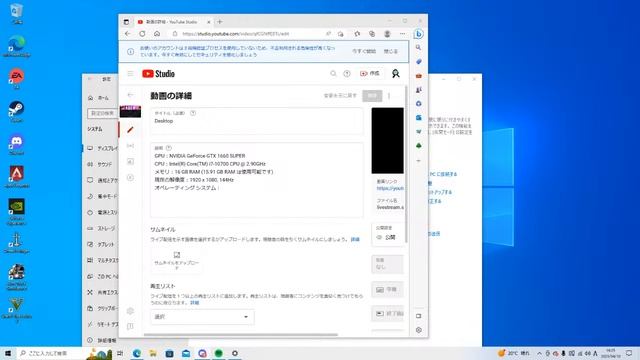
Task: Click the banner's confirm-now link
Action: coord(364,51)
